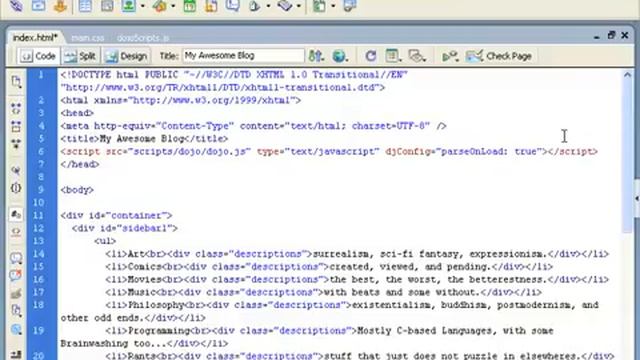Click the code pane scroll up arrow

(x=627, y=75)
